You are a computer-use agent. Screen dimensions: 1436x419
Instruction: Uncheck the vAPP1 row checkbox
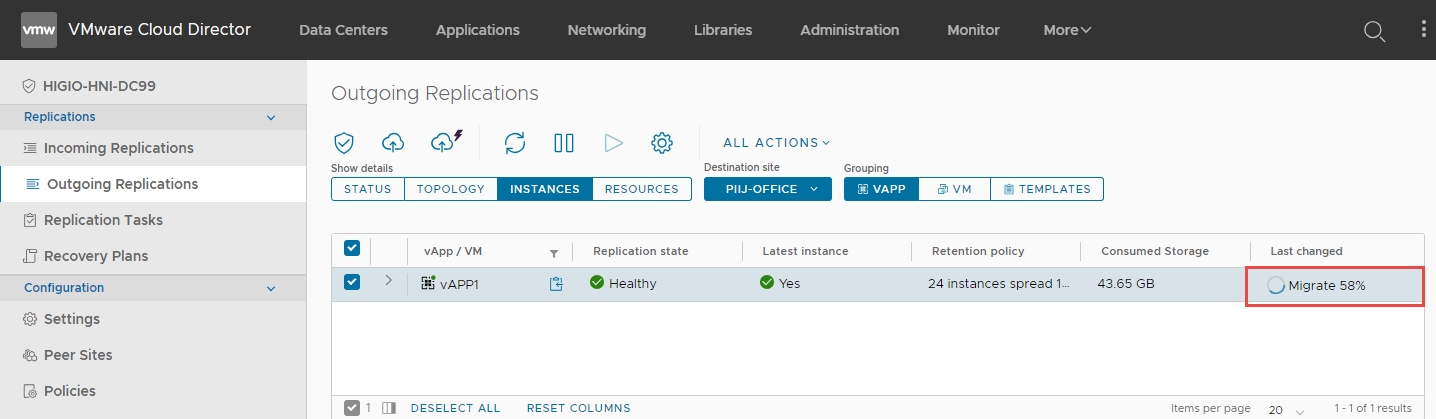pos(352,283)
